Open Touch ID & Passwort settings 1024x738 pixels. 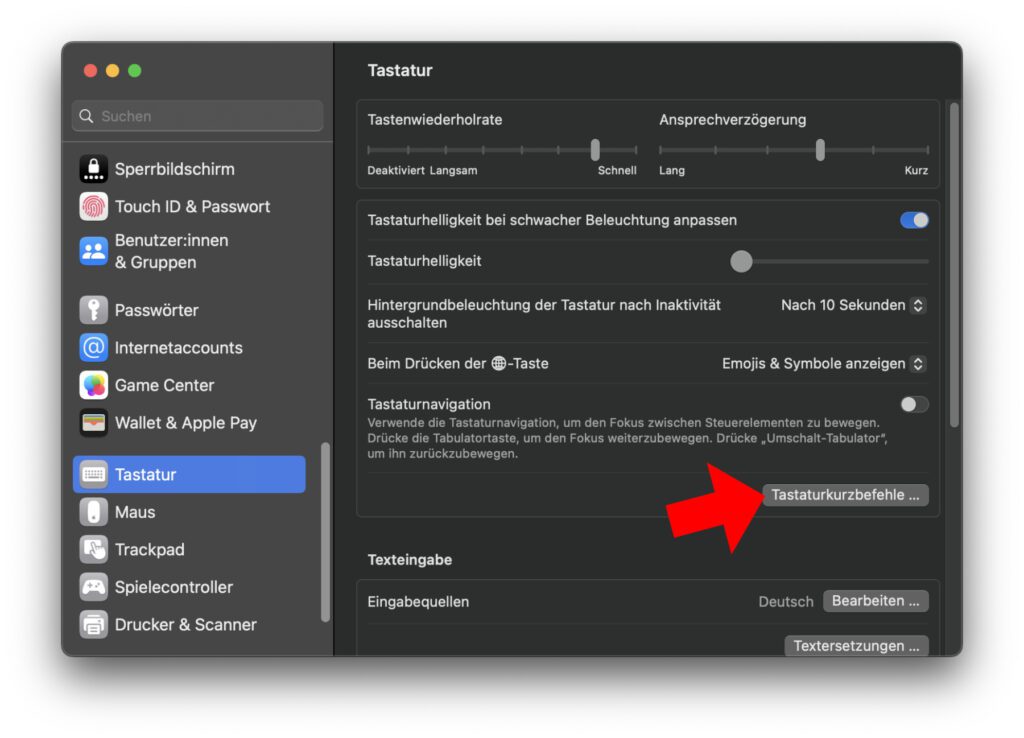[x=193, y=206]
